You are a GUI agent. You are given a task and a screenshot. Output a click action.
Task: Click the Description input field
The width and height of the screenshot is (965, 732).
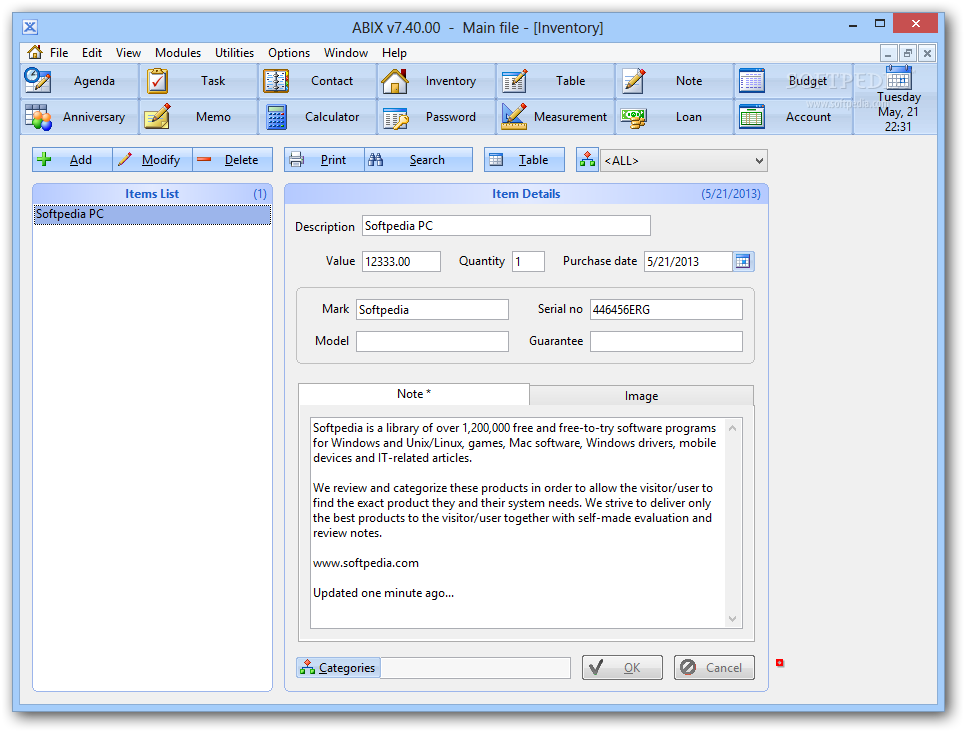[x=506, y=226]
